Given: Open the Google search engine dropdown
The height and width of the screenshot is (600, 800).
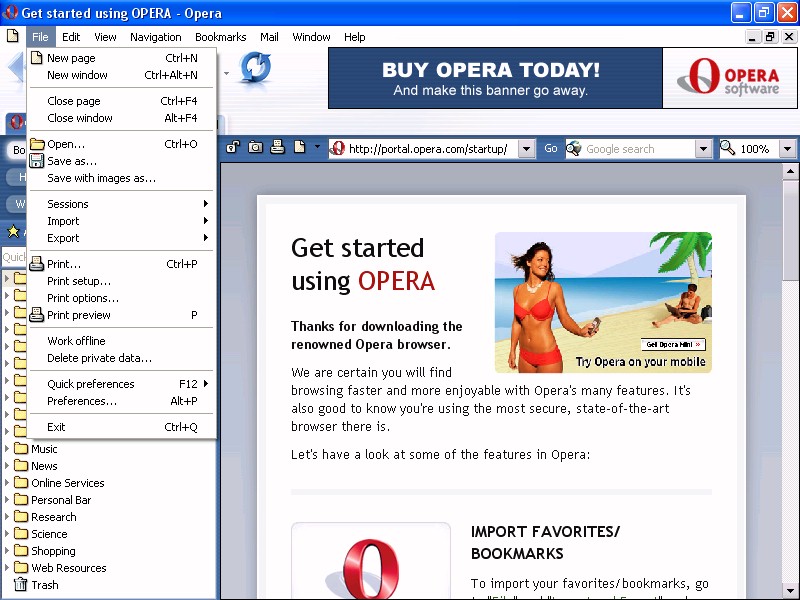Looking at the screenshot, I should [704, 149].
